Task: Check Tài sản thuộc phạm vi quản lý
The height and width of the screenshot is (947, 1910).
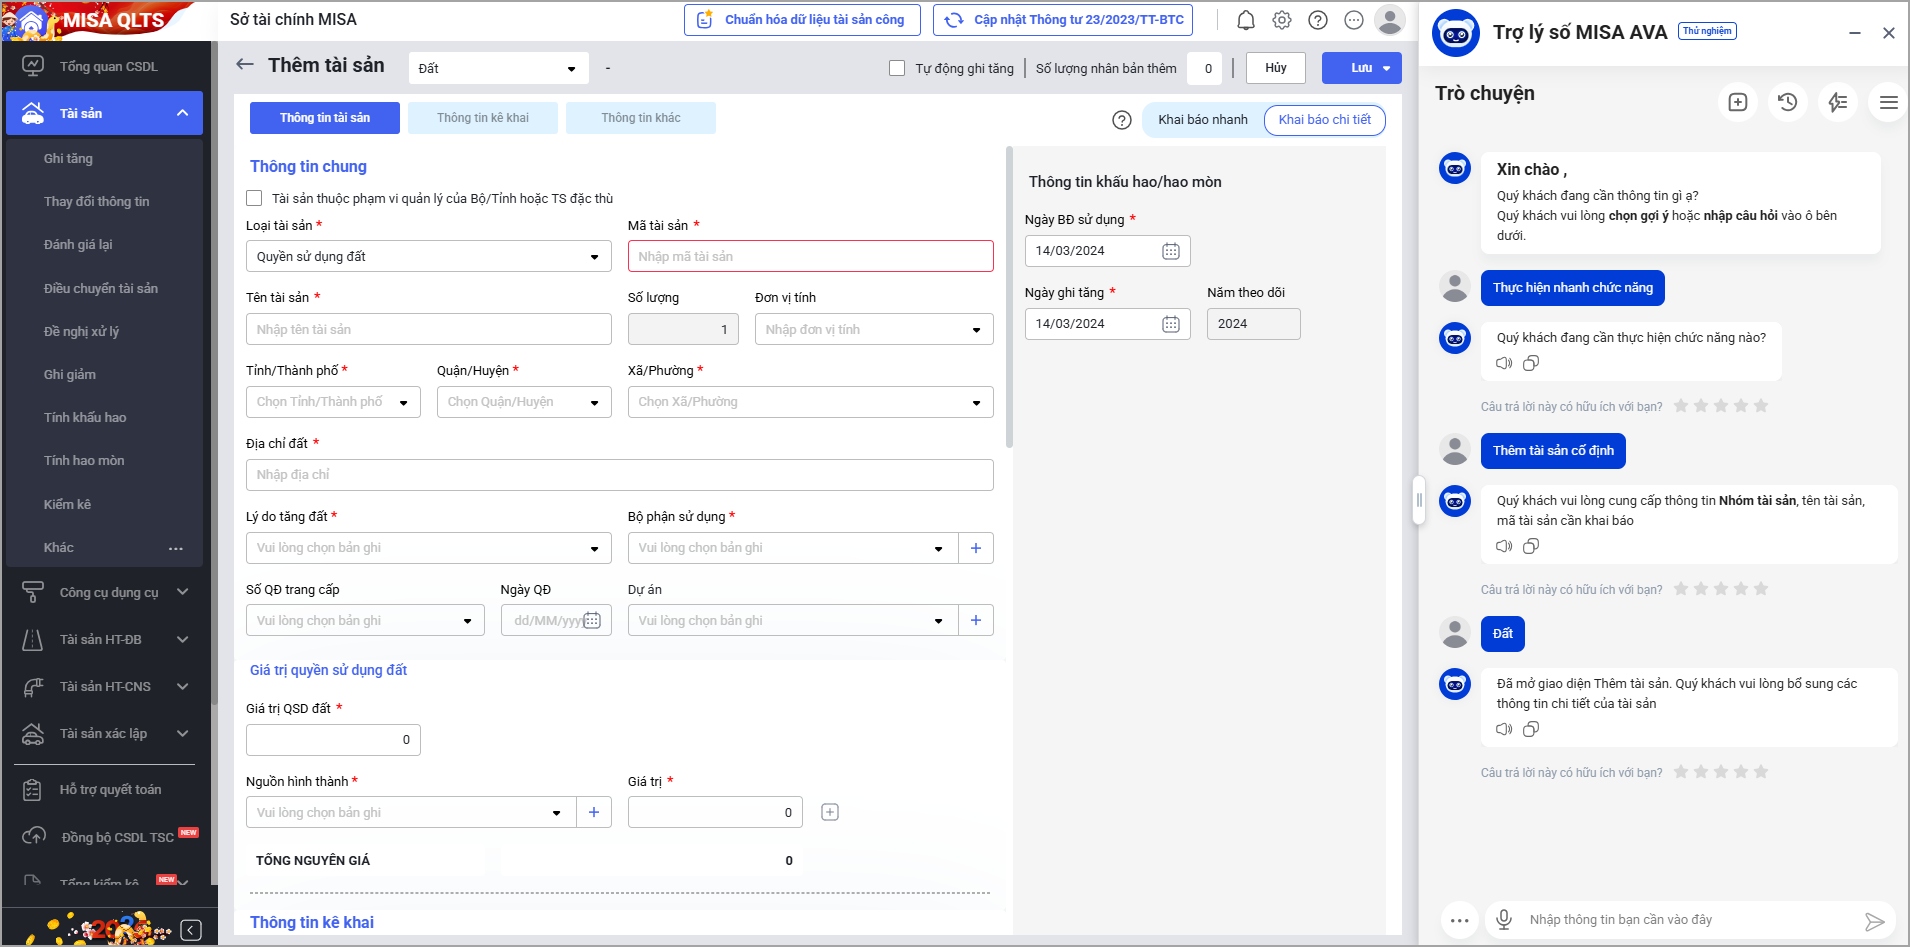Action: tap(255, 198)
